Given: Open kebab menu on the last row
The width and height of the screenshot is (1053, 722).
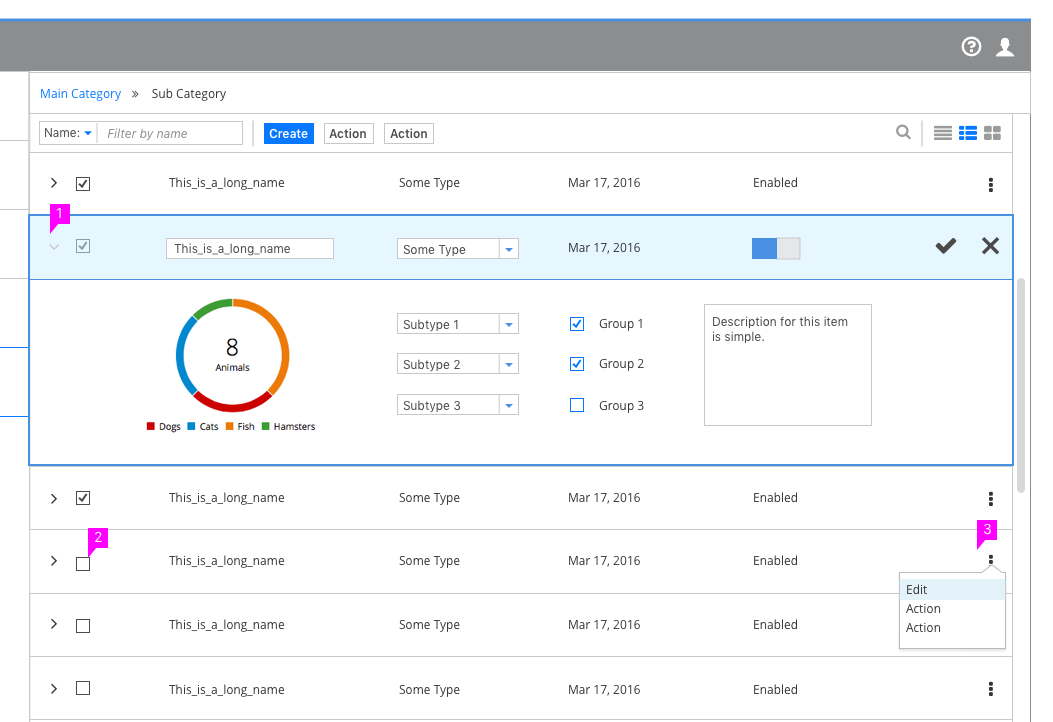Looking at the screenshot, I should pyautogui.click(x=991, y=688).
